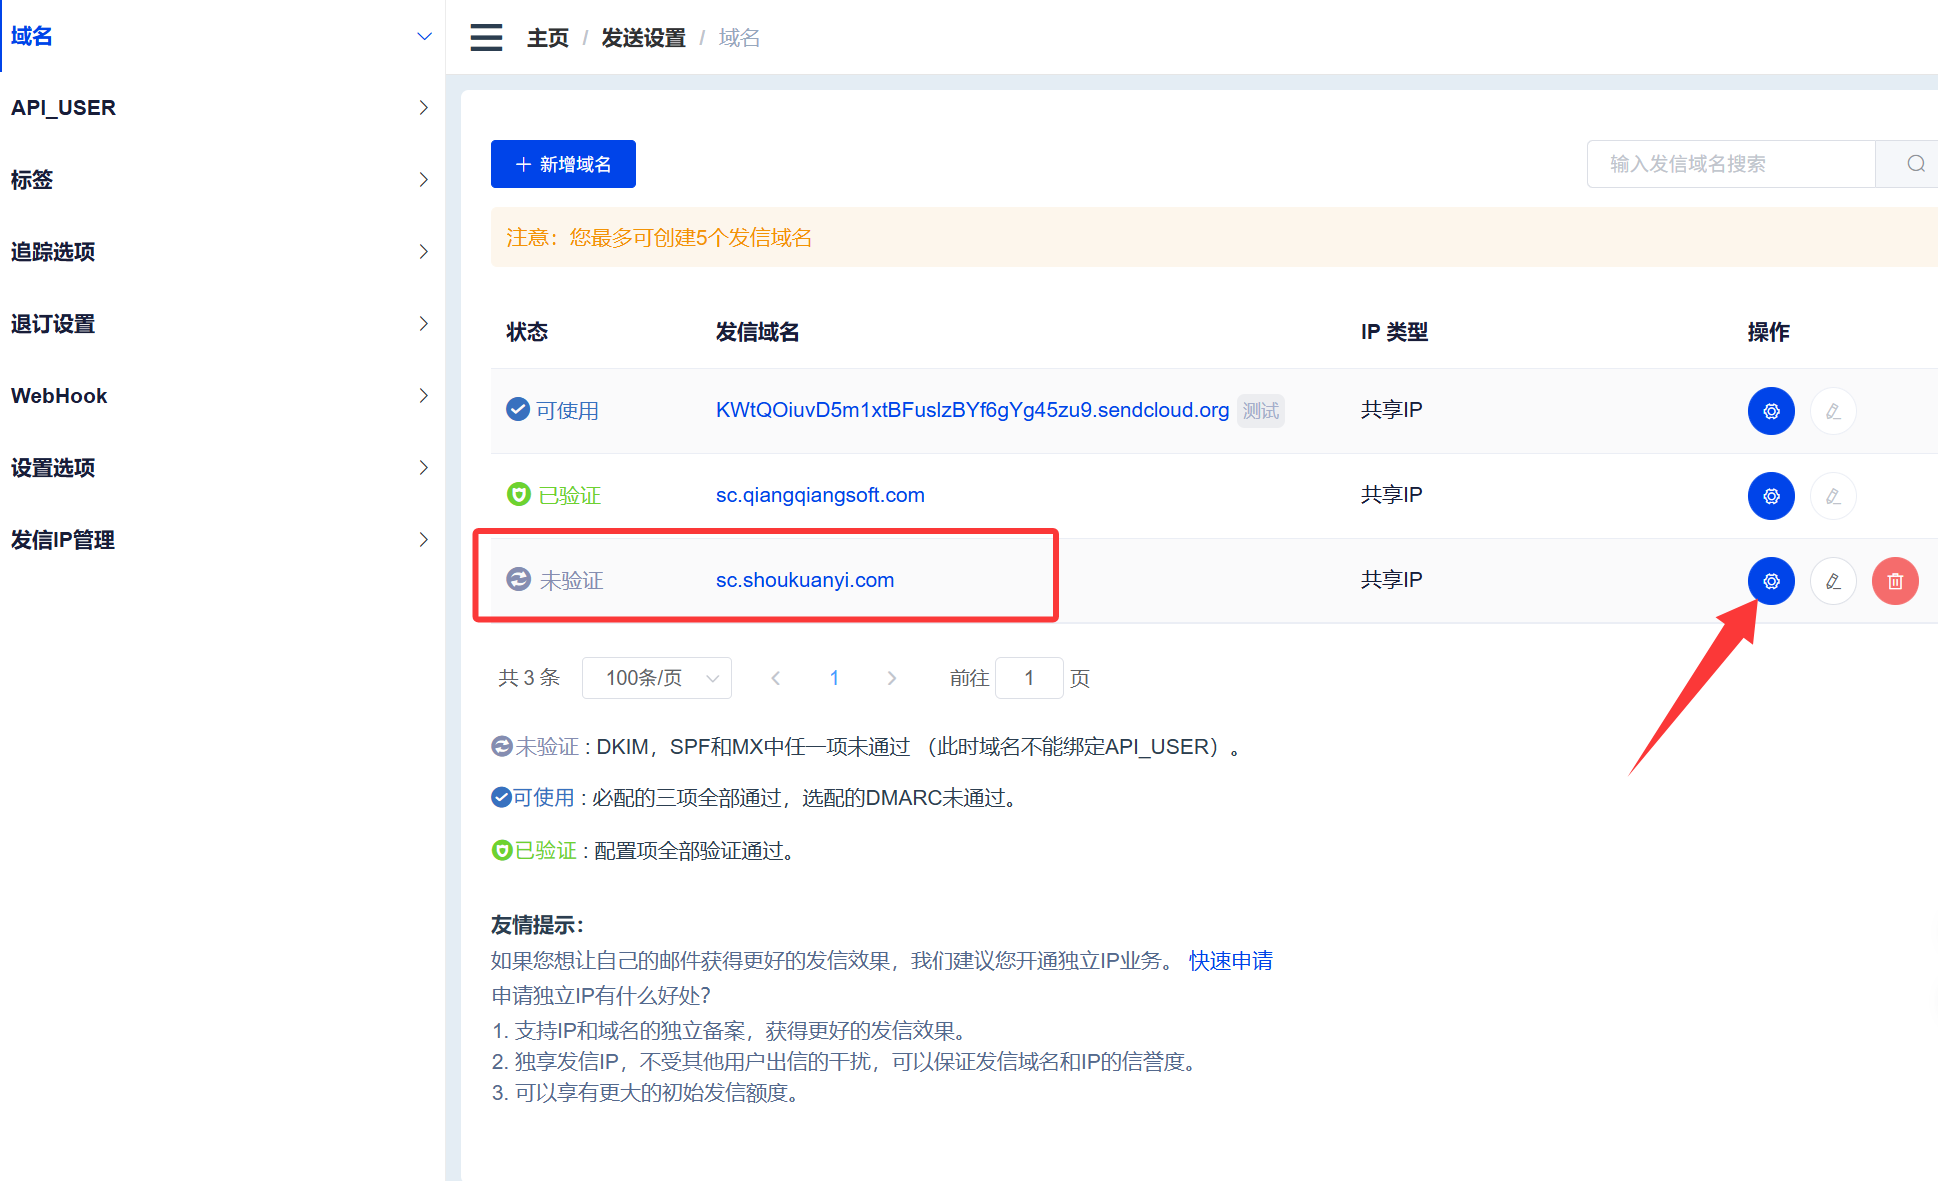Click the red delete trash icon
The width and height of the screenshot is (1938, 1181).
[x=1894, y=581]
